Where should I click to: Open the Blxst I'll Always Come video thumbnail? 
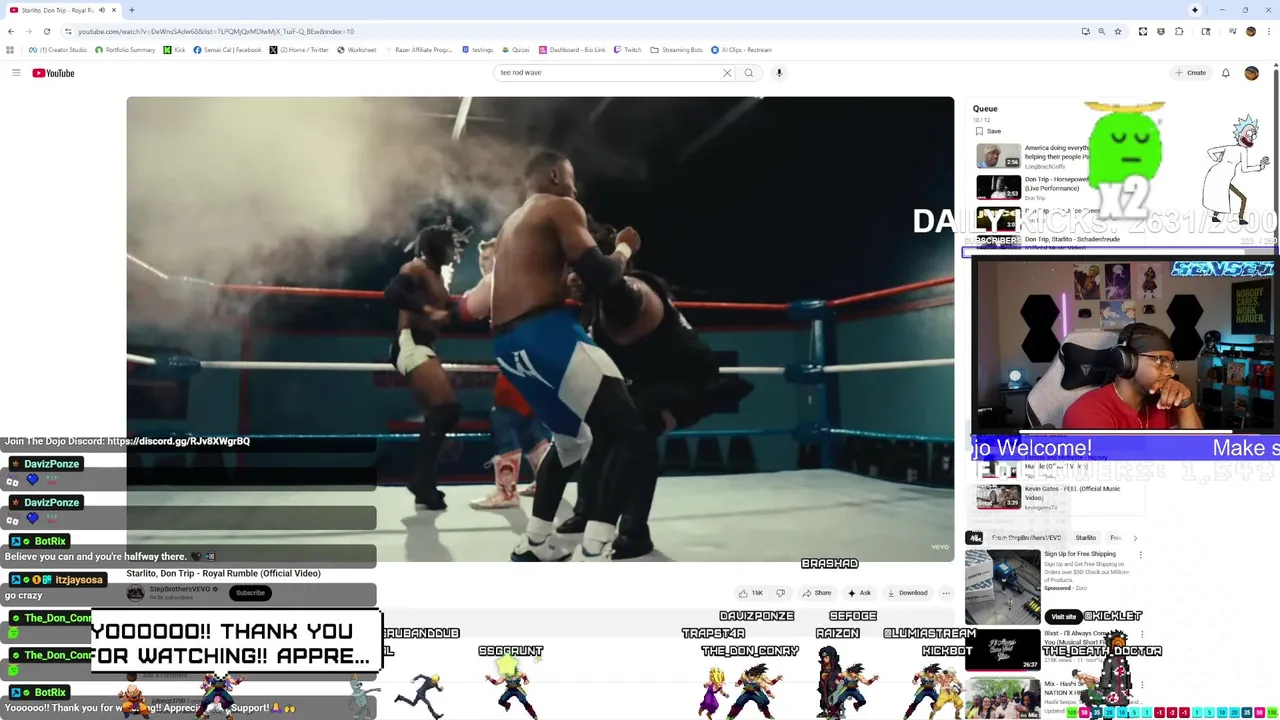1003,648
